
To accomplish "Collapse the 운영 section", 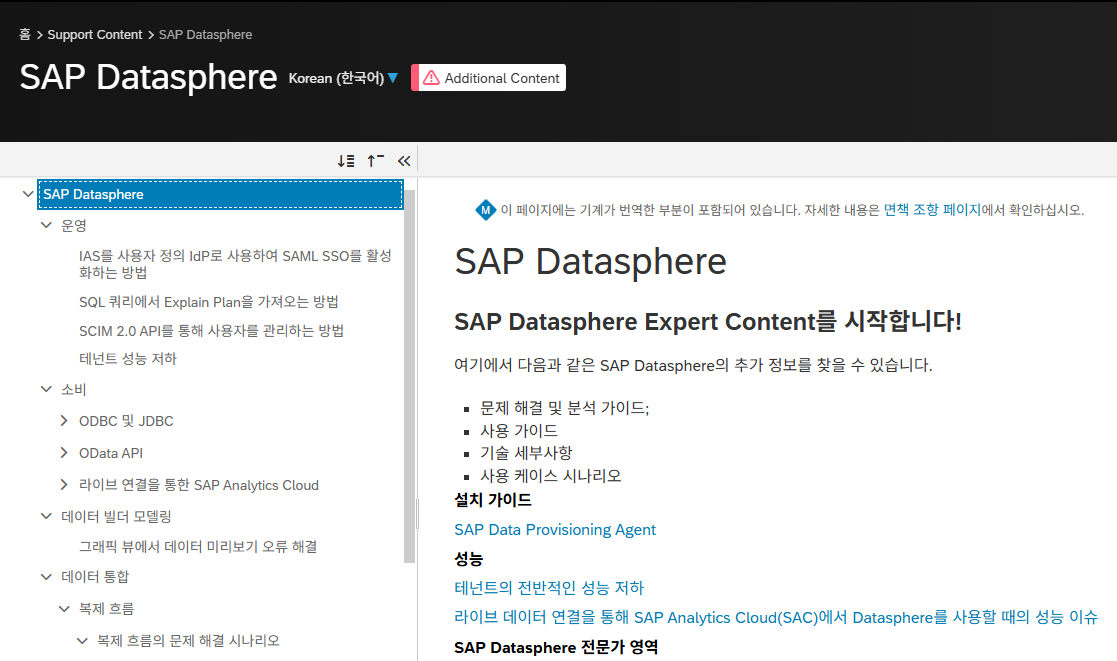I will click(46, 225).
